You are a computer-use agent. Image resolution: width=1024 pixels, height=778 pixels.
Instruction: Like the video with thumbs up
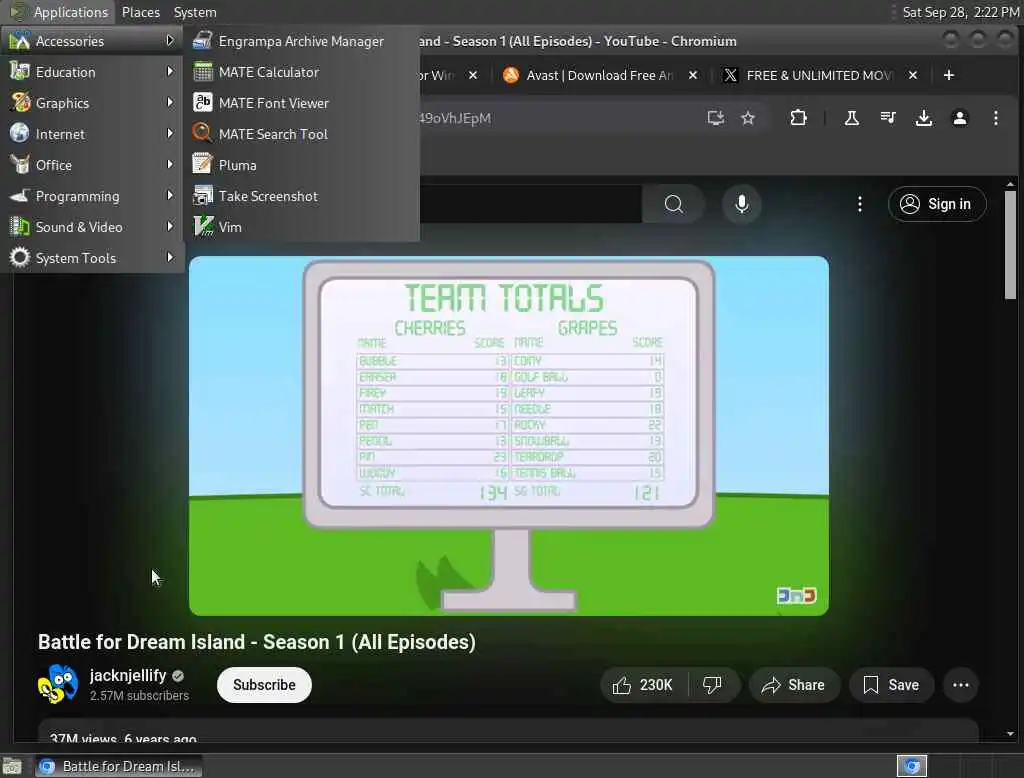click(643, 685)
